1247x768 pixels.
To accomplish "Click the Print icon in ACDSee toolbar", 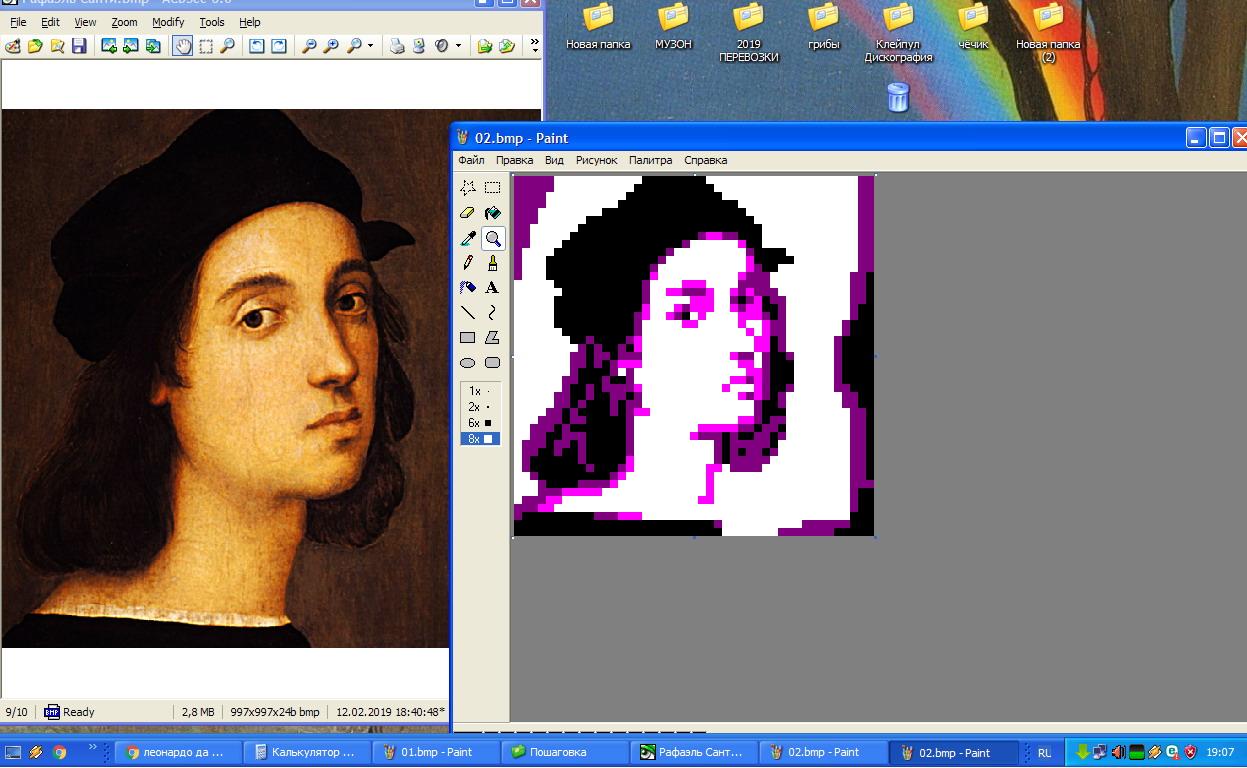I will pos(397,46).
